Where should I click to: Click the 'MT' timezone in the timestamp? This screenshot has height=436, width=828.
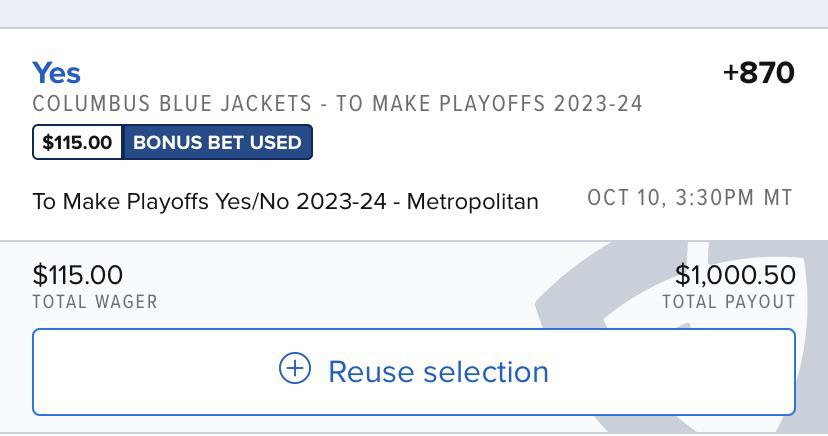778,198
